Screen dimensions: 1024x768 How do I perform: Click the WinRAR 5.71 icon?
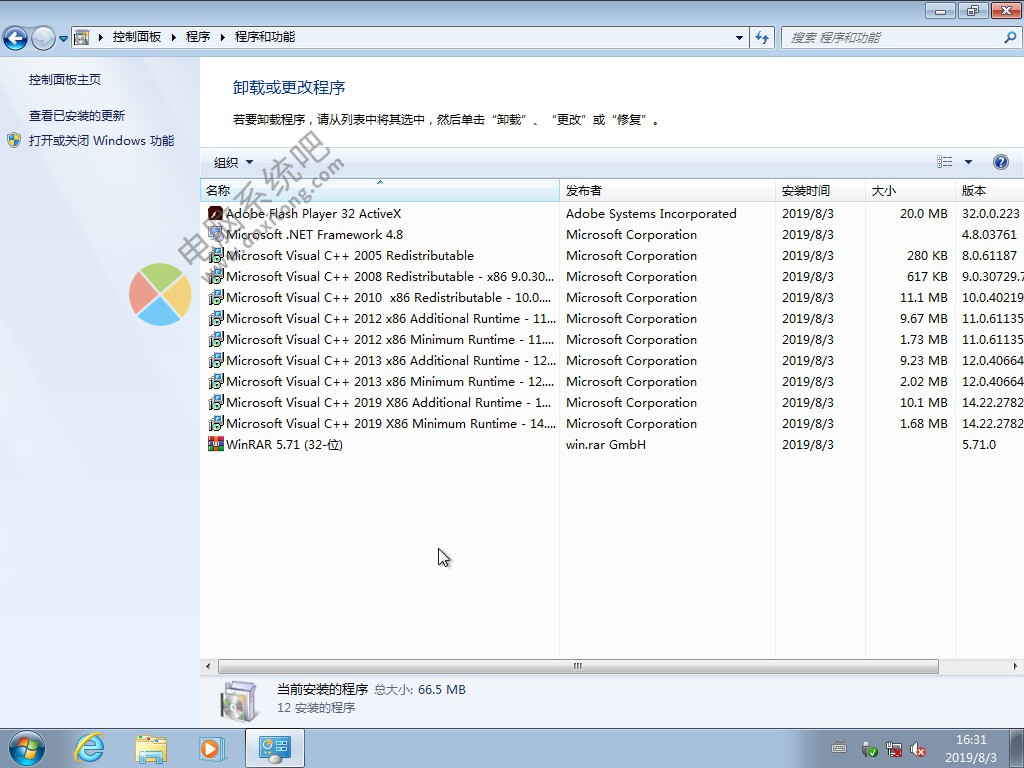pos(216,444)
